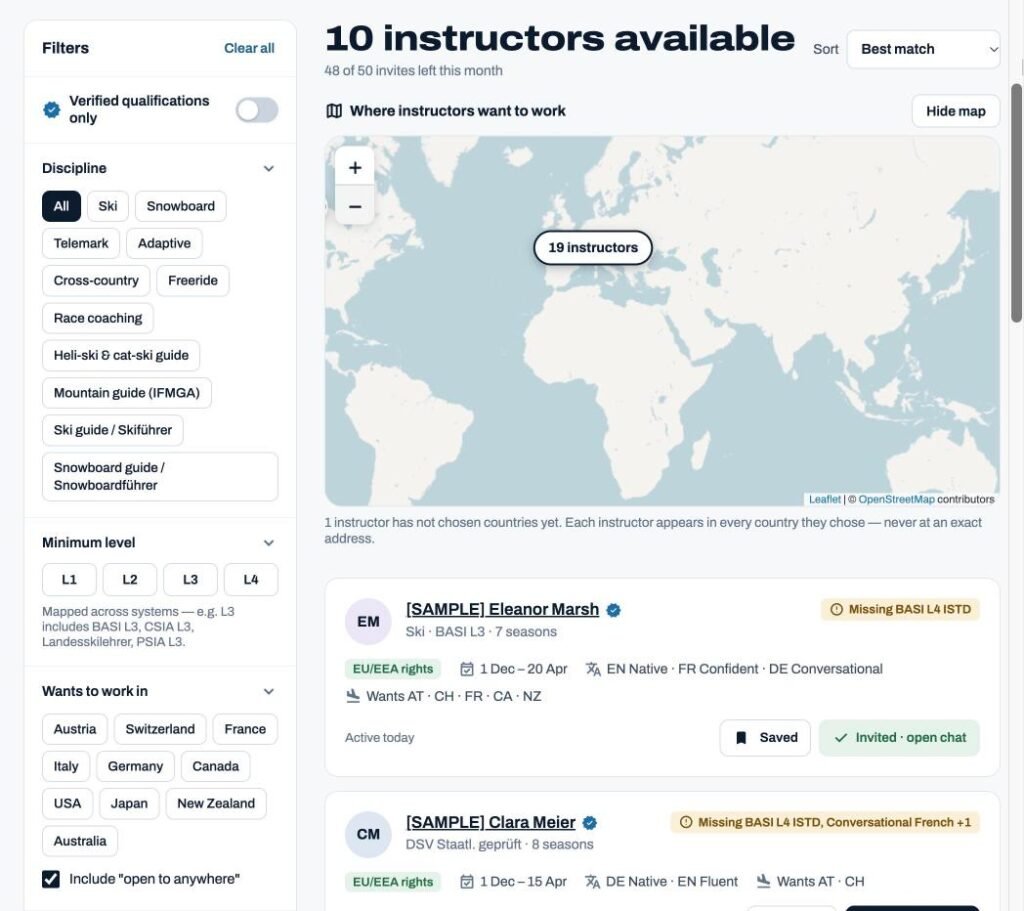Choose Freeride discipline filter

[x=193, y=281]
